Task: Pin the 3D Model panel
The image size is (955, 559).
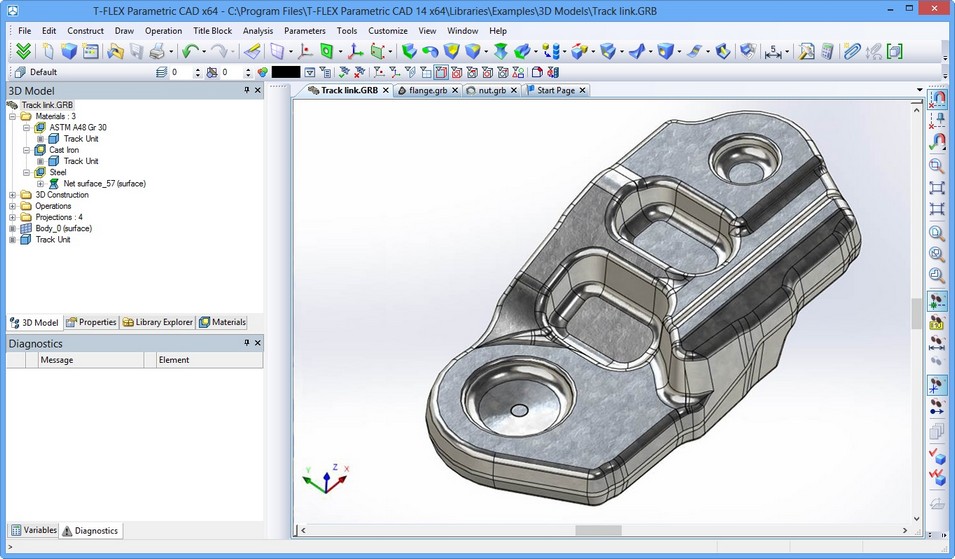Action: click(x=246, y=90)
